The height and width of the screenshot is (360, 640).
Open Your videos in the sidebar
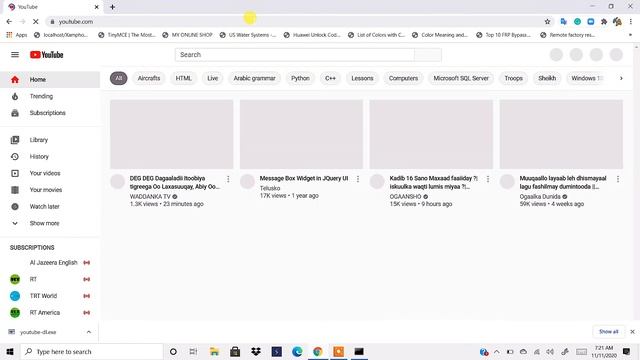pos(50,173)
